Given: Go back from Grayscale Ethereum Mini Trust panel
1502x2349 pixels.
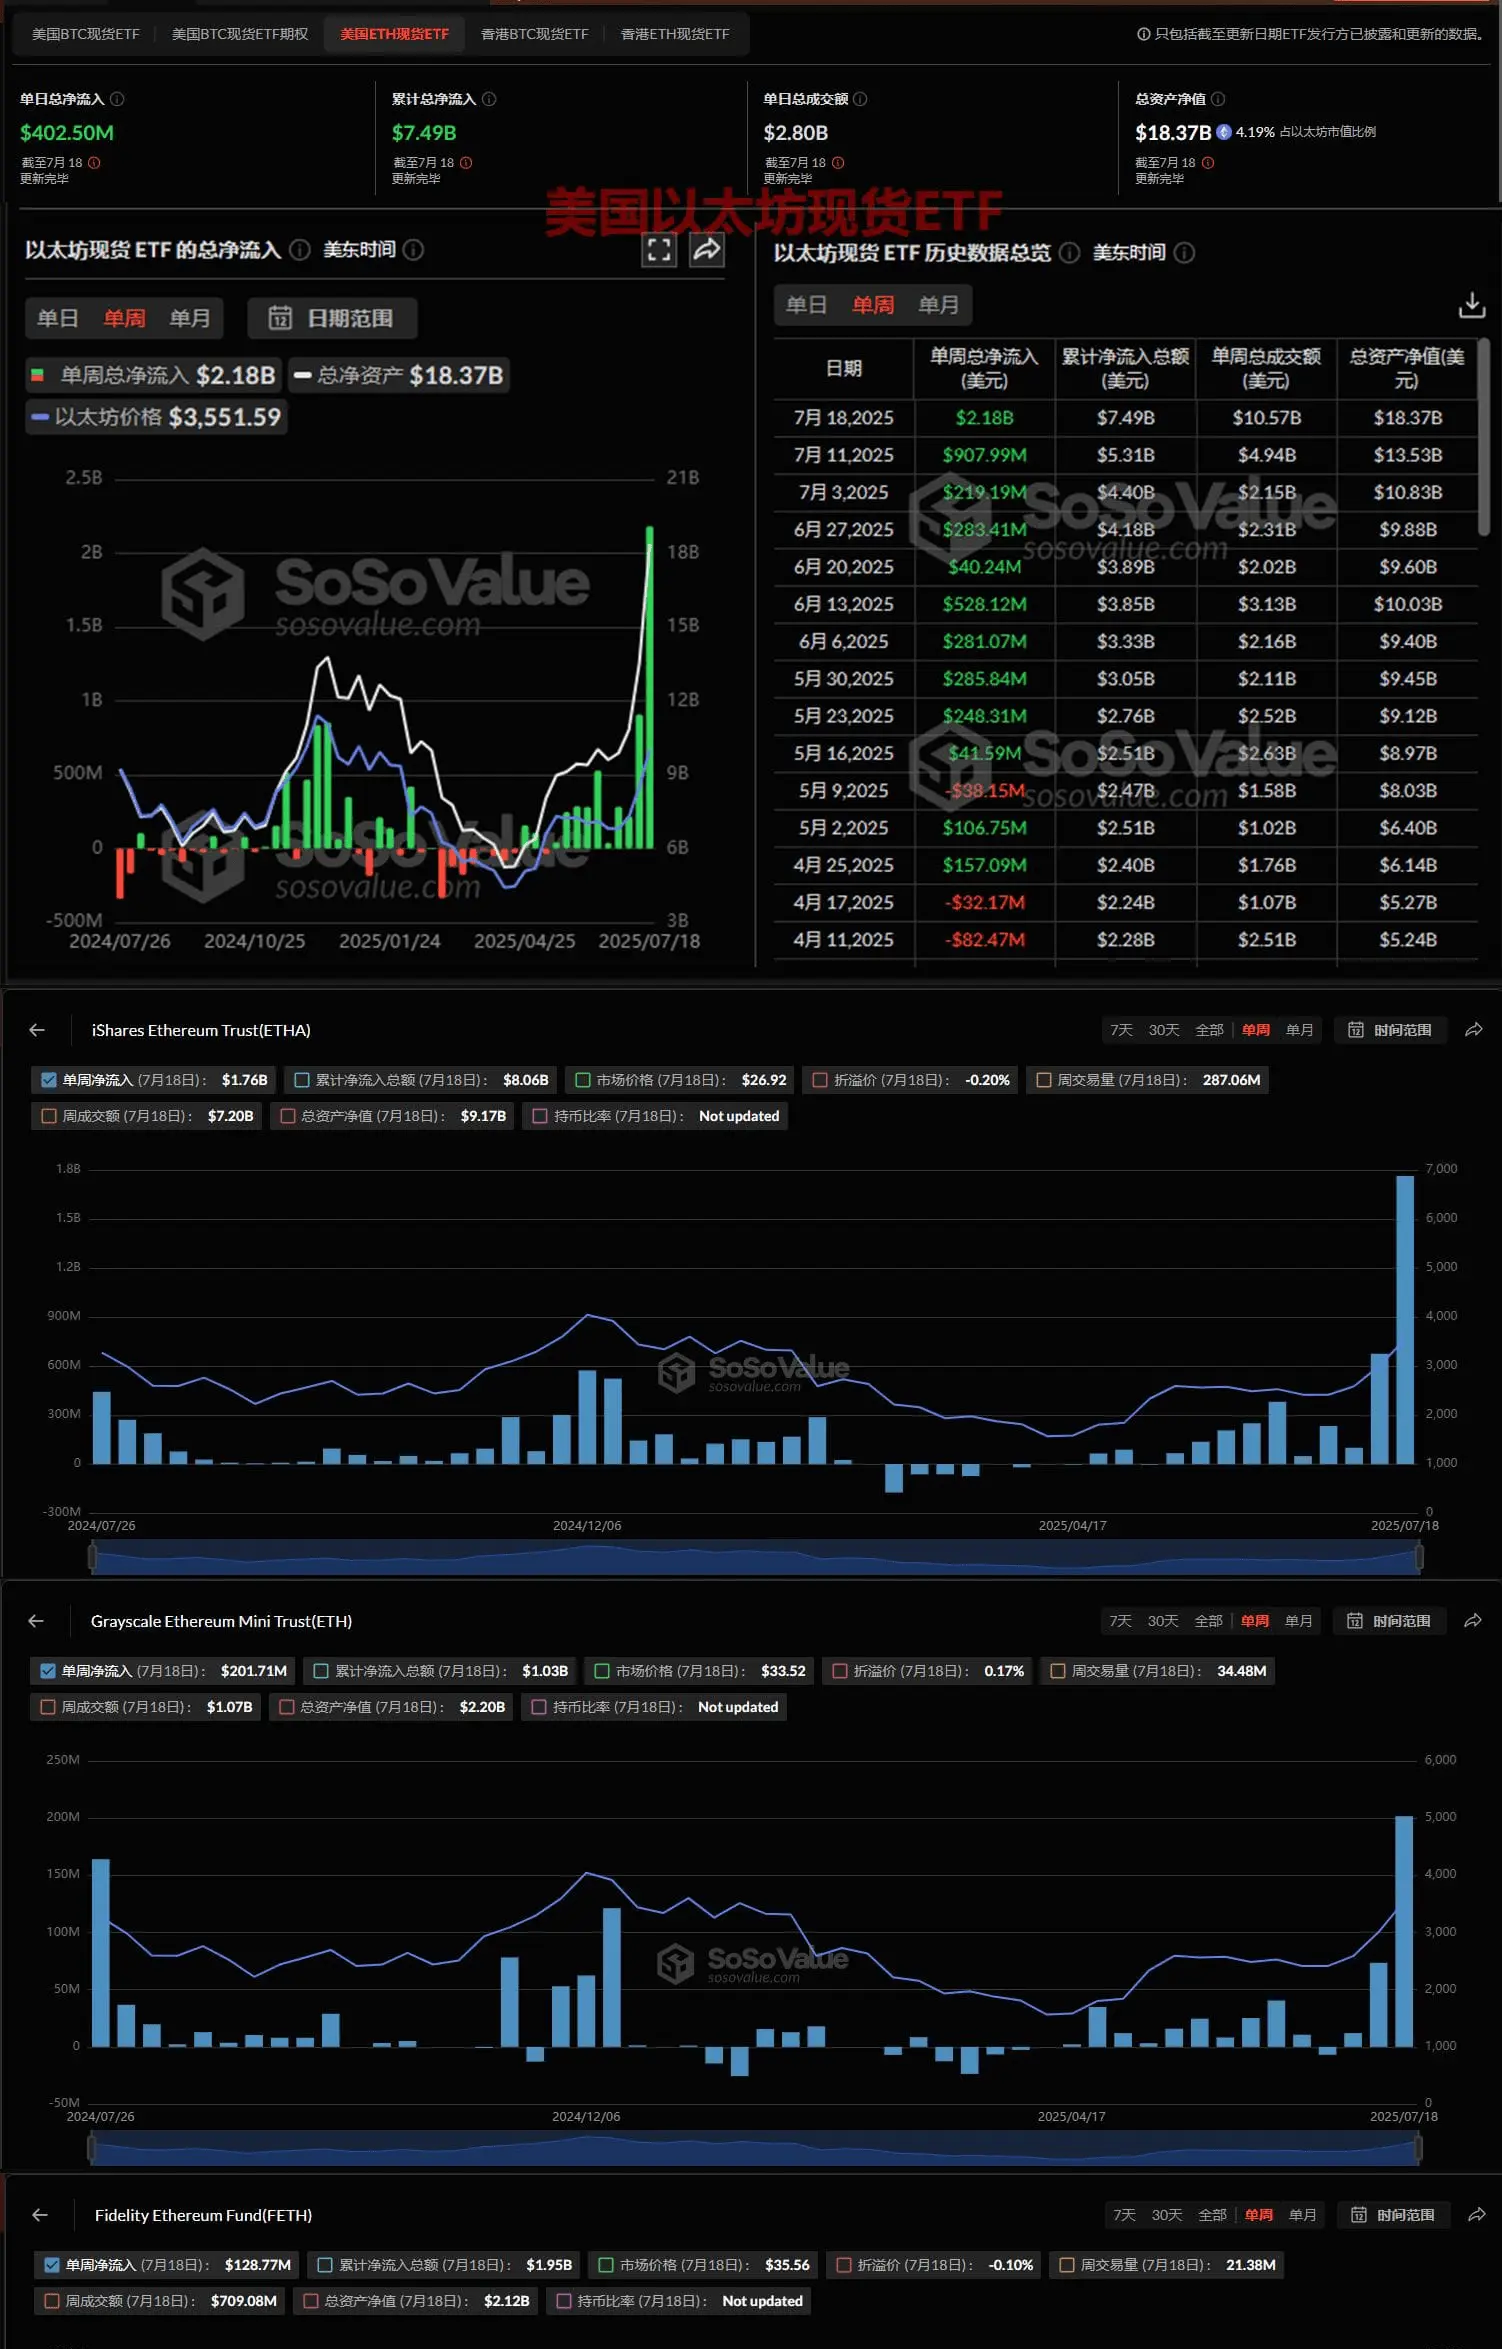Looking at the screenshot, I should coord(37,1621).
